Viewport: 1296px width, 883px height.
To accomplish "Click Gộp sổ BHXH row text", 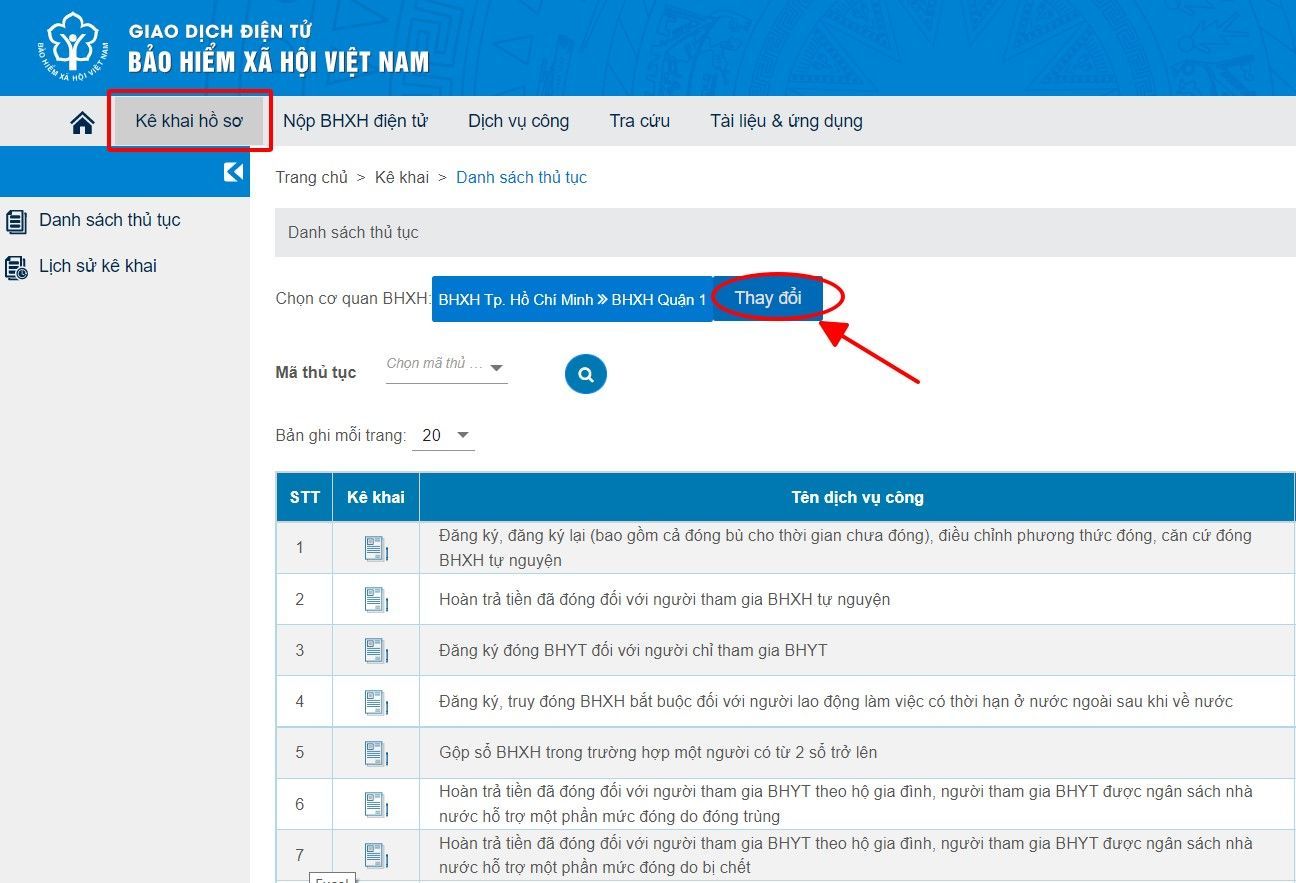I will [x=658, y=753].
